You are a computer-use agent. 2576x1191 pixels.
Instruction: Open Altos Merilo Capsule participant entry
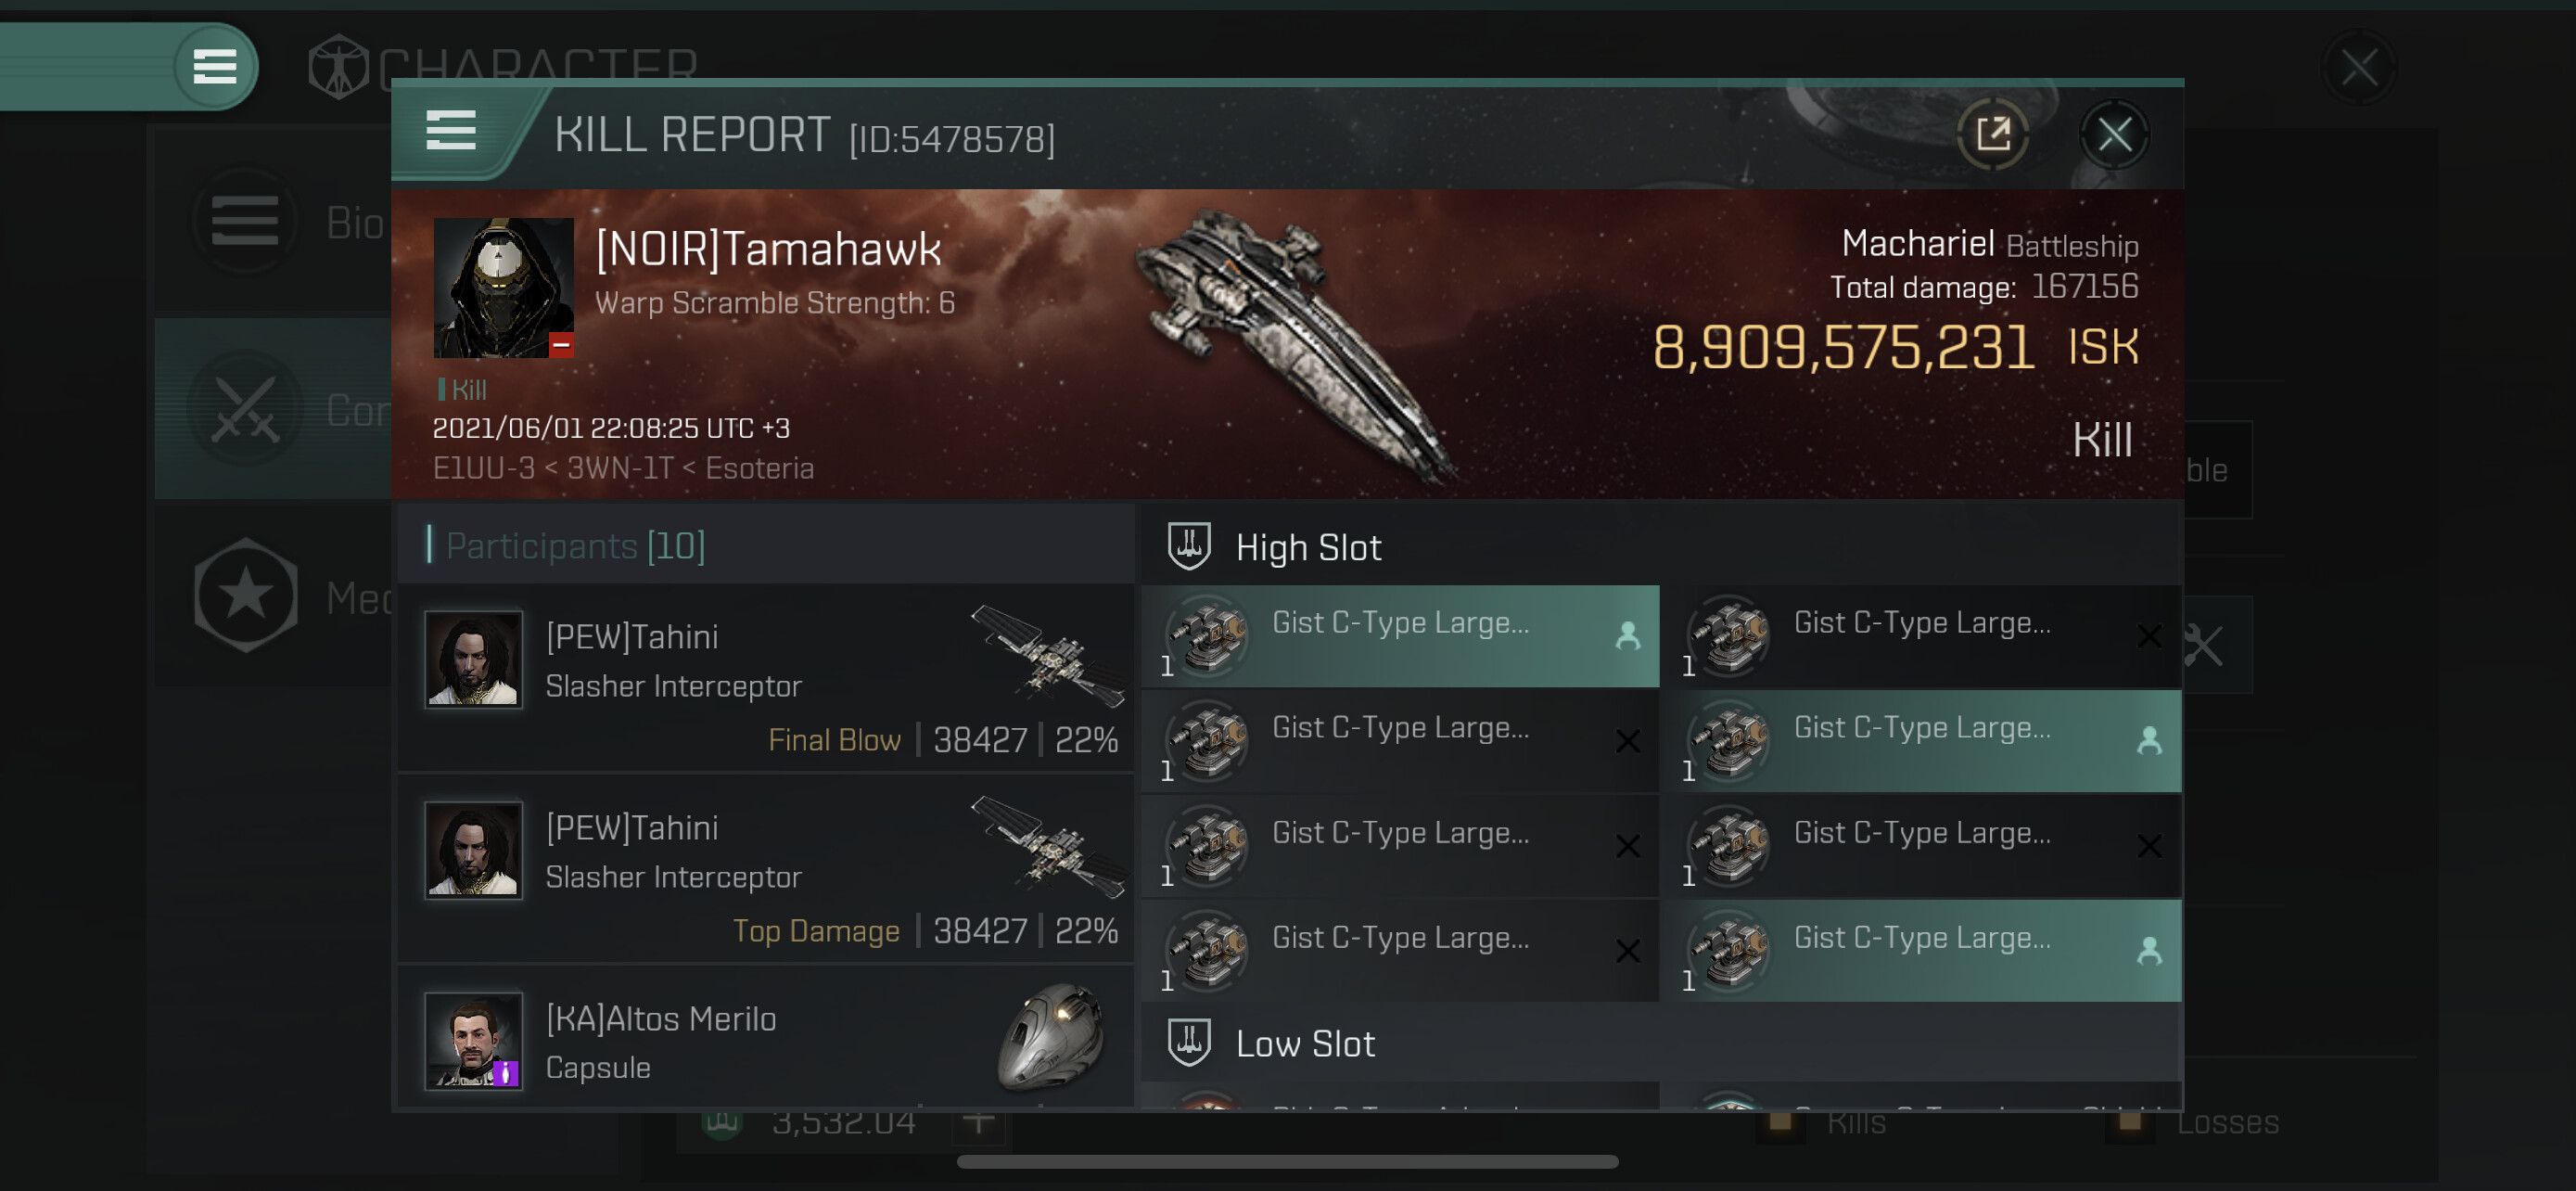[766, 1040]
